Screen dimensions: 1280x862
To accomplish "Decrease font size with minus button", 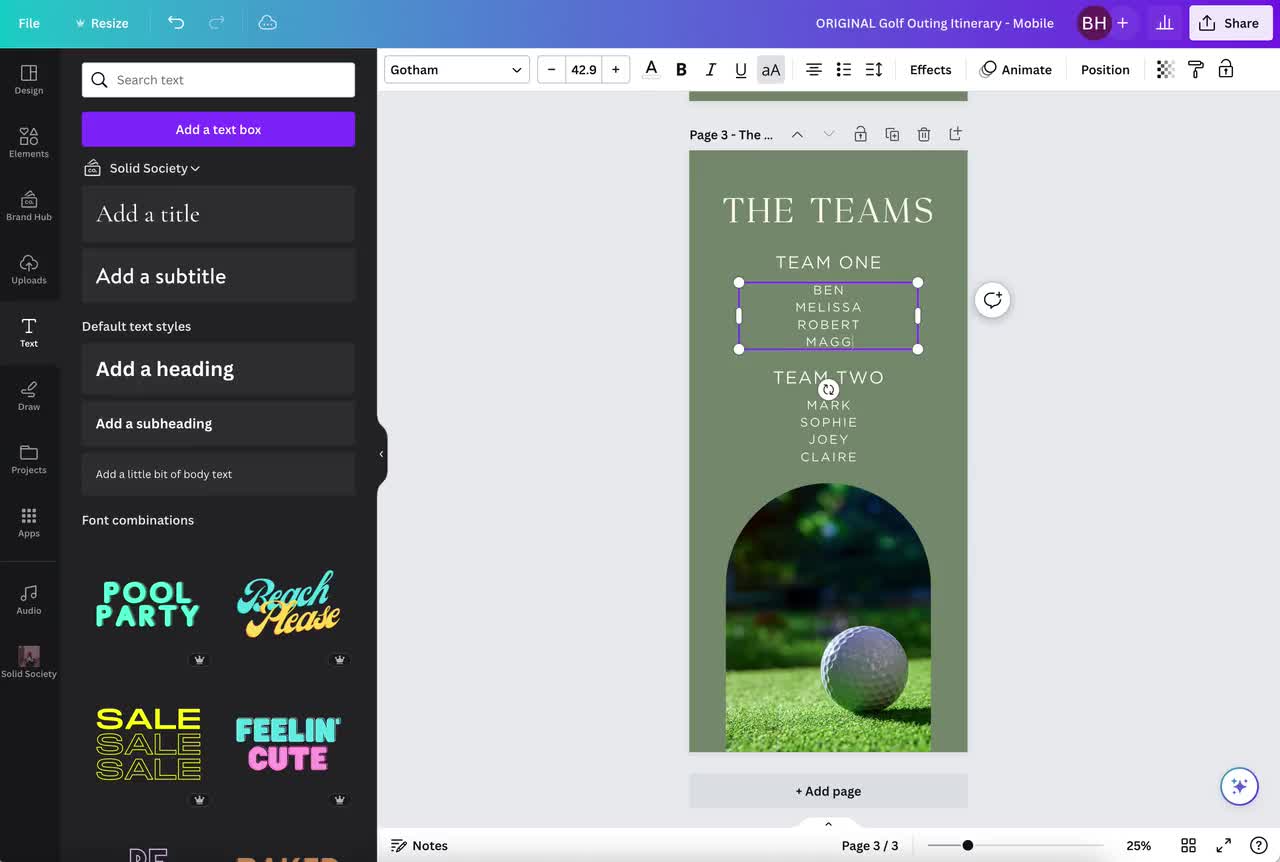I will point(551,69).
